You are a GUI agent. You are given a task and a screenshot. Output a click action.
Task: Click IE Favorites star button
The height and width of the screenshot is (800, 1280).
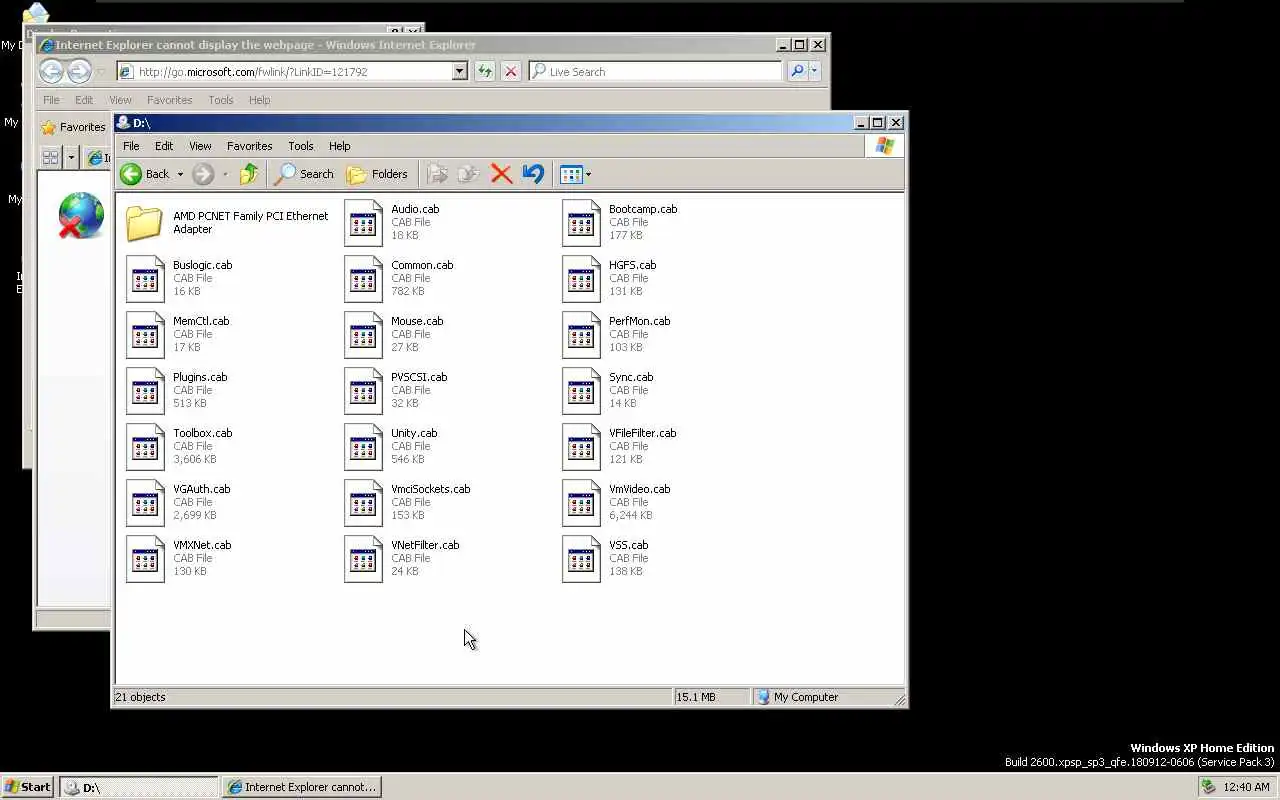coord(73,127)
